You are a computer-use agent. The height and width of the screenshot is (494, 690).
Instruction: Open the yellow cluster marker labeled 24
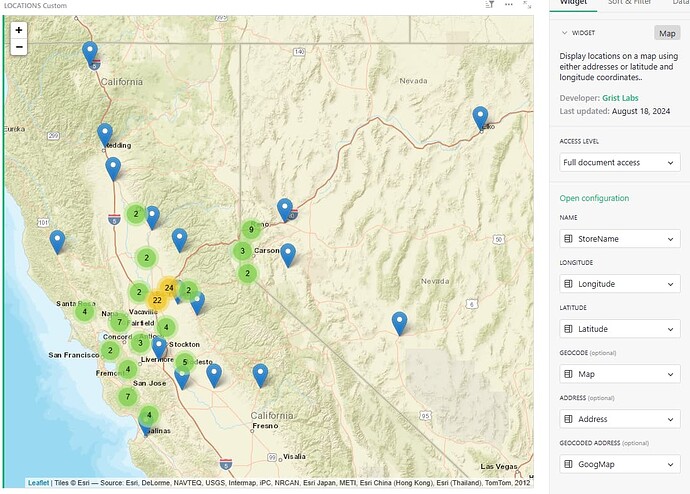(169, 288)
